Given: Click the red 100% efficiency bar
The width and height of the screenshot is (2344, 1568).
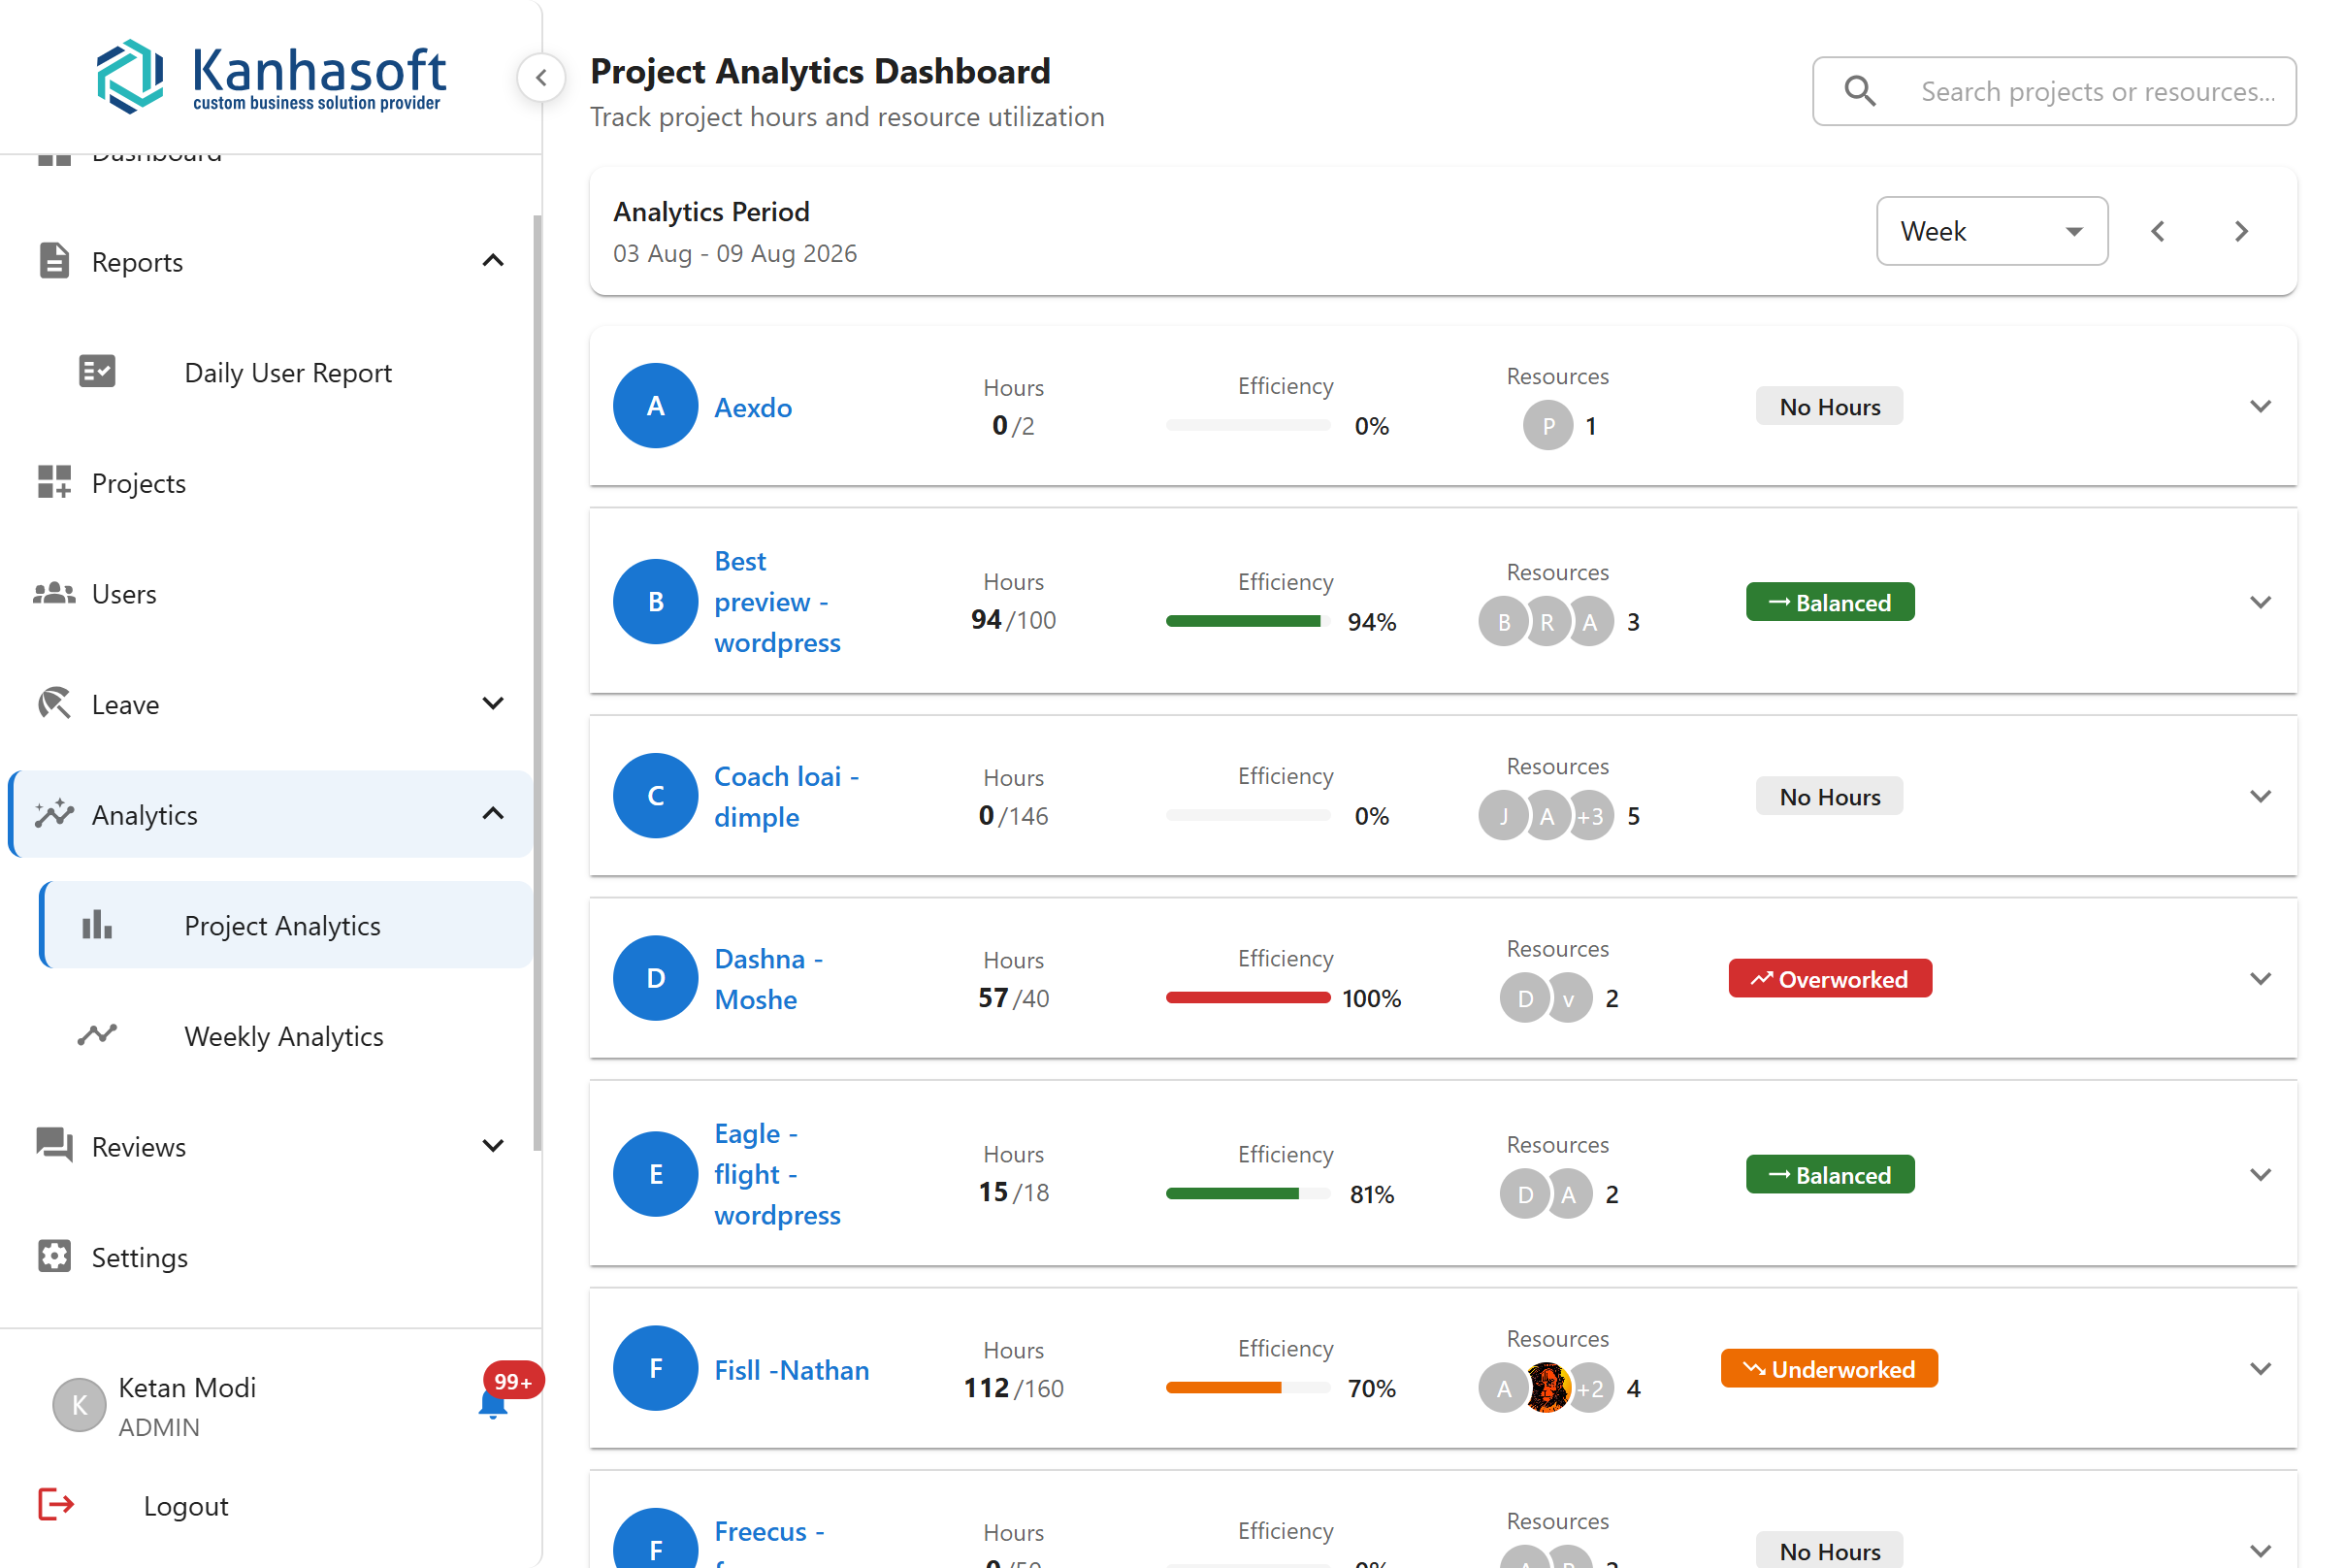Looking at the screenshot, I should (1247, 997).
